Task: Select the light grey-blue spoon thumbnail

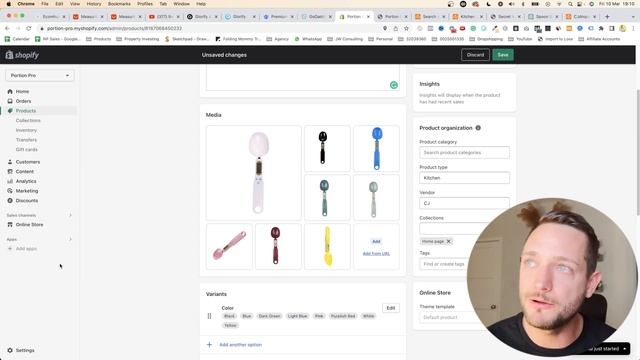Action: point(376,198)
